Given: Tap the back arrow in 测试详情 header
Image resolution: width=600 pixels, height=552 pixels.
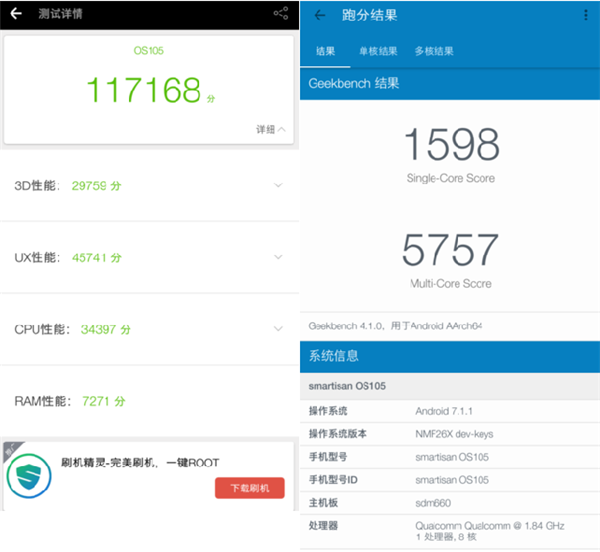Looking at the screenshot, I should (16, 14).
